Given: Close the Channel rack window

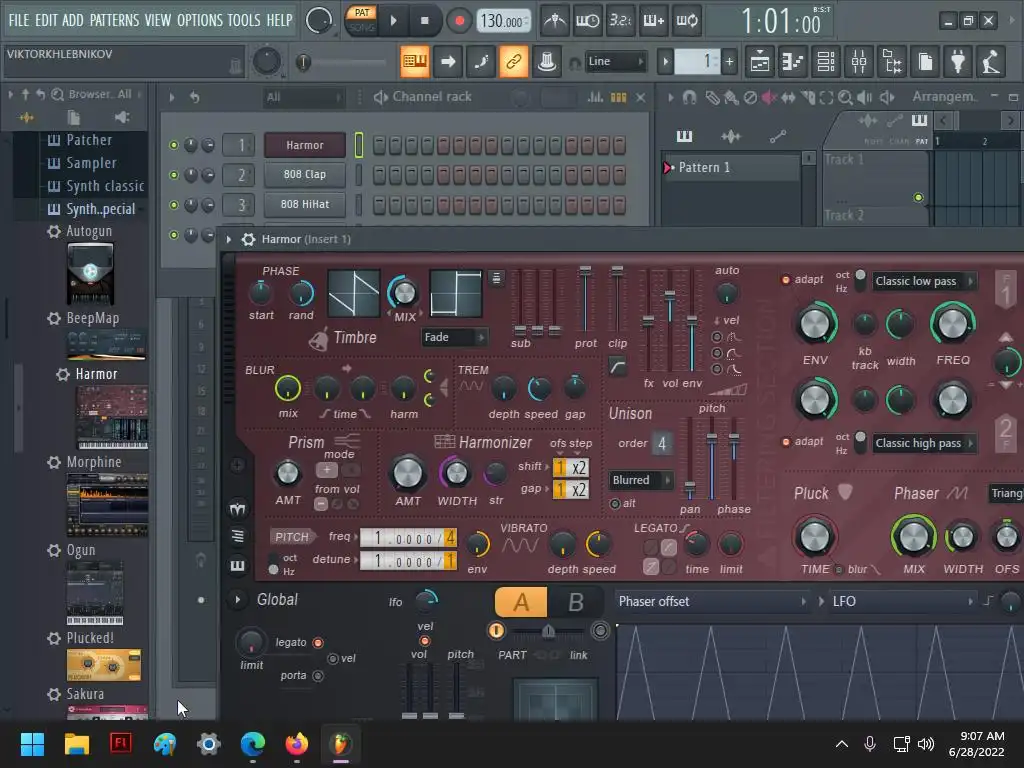Looking at the screenshot, I should click(x=641, y=97).
